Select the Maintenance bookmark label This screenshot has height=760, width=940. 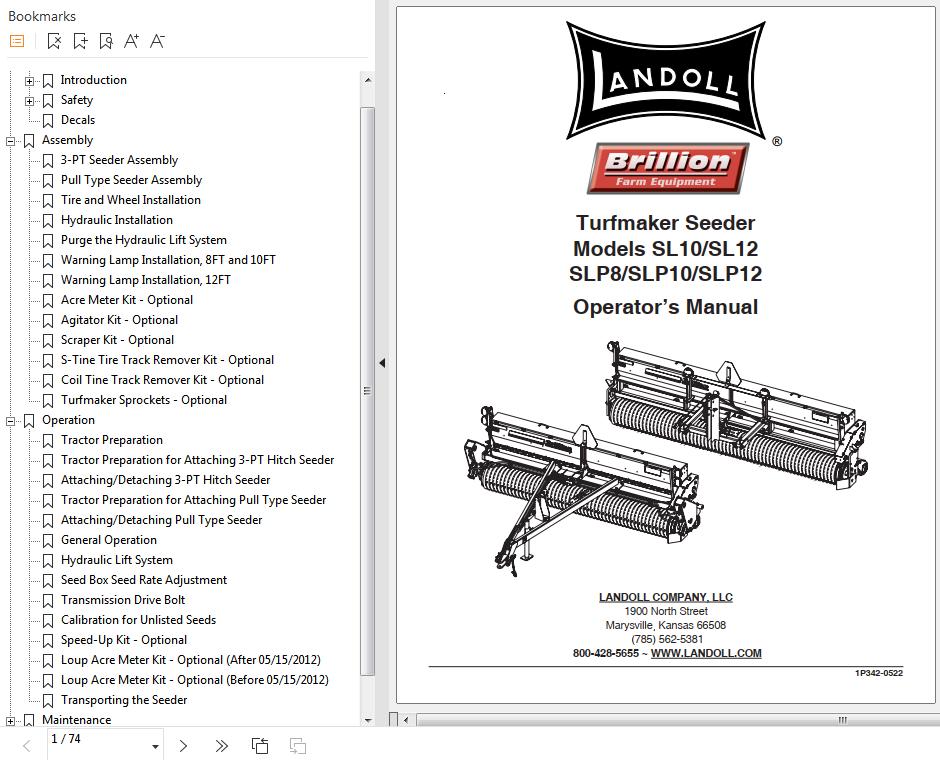pos(77,720)
